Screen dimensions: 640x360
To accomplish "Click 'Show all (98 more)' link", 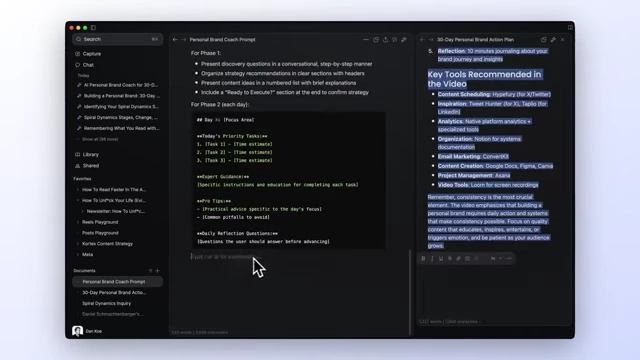I will pyautogui.click(x=100, y=139).
